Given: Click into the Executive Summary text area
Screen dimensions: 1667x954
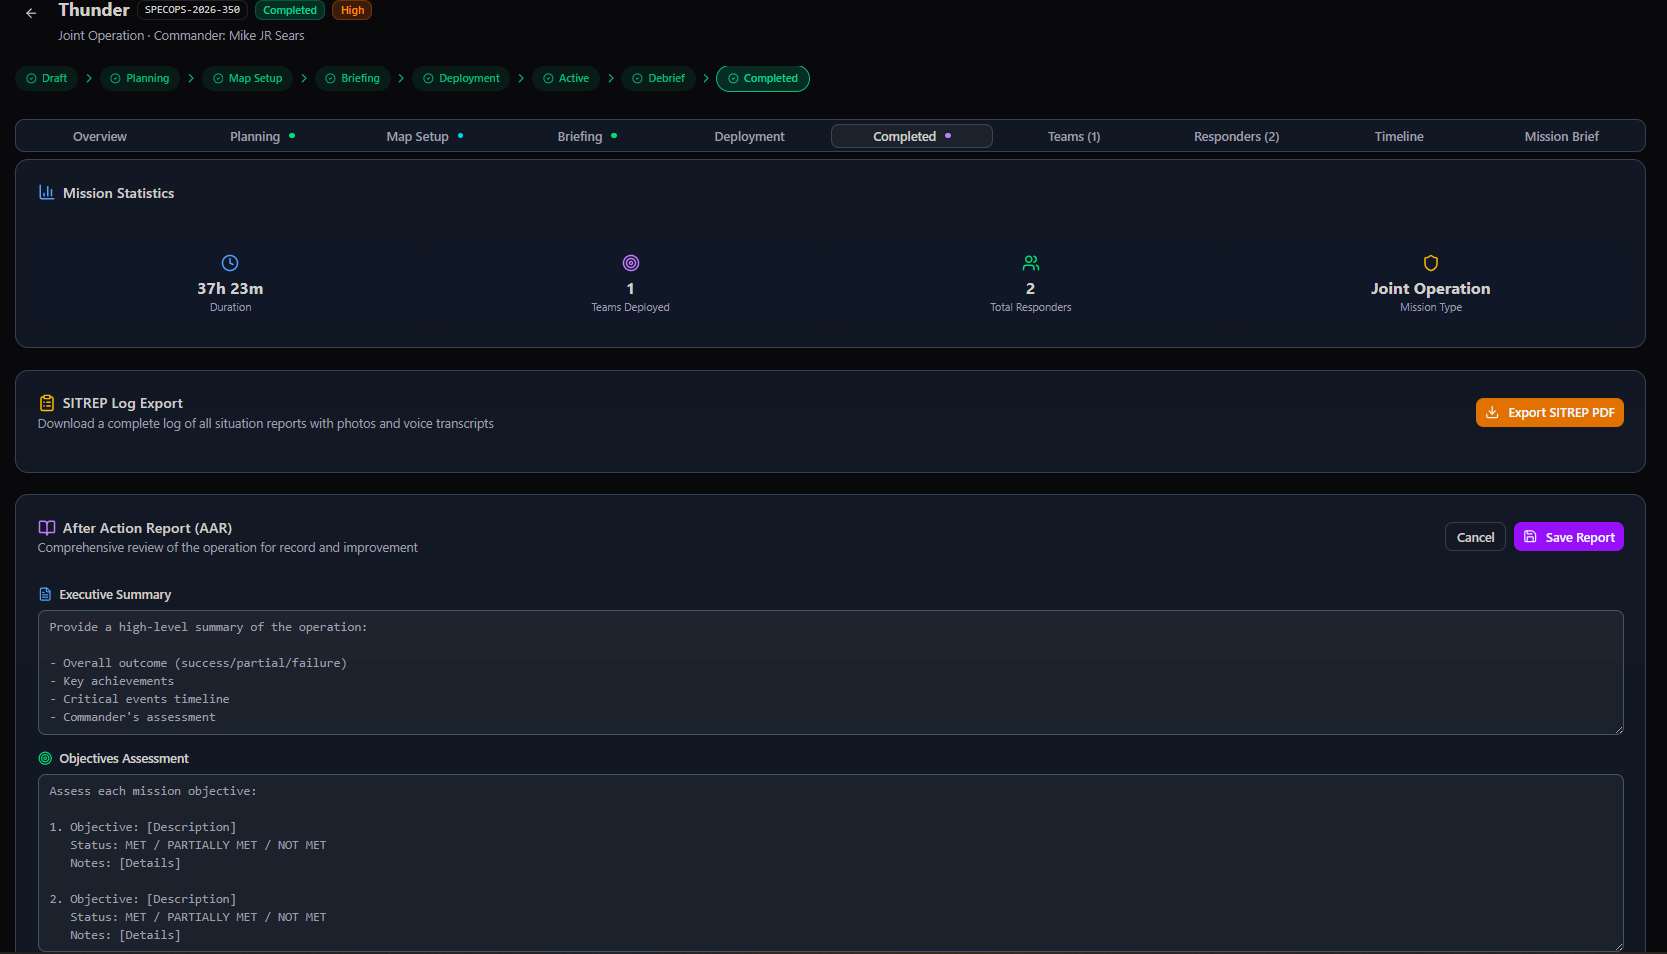Looking at the screenshot, I should 831,672.
